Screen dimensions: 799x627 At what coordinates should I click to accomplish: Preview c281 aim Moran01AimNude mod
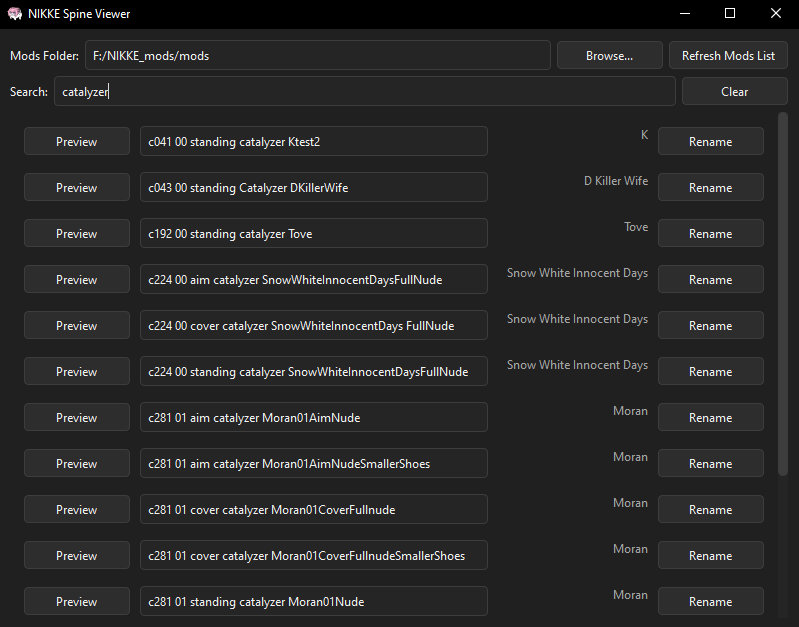(77, 418)
